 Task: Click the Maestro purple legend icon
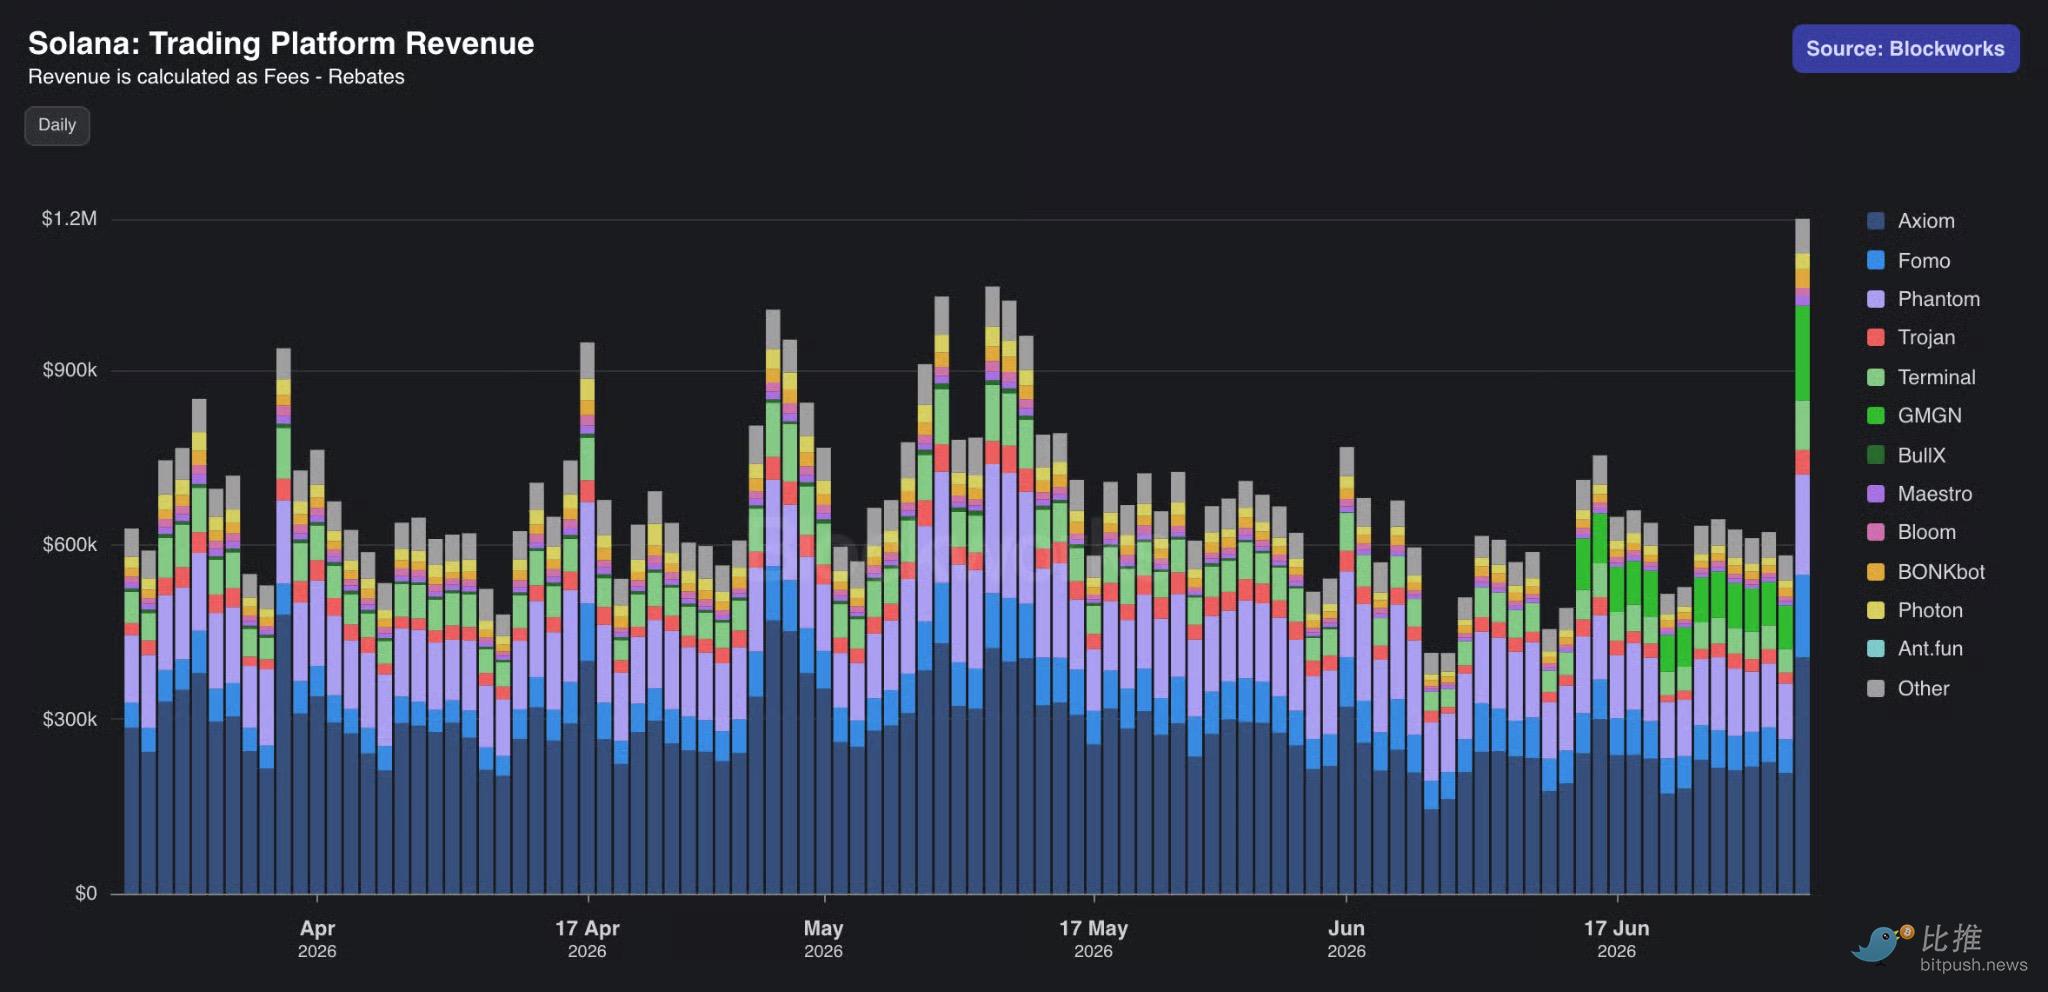click(x=1876, y=493)
